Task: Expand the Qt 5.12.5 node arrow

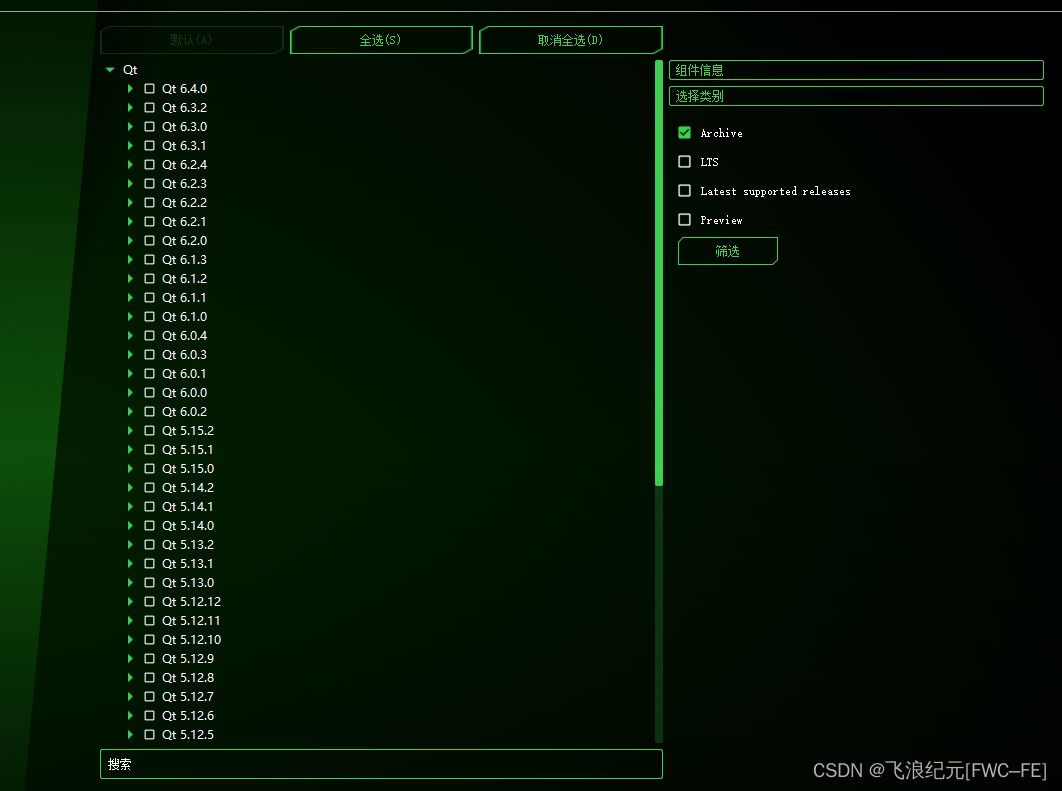Action: [x=130, y=734]
